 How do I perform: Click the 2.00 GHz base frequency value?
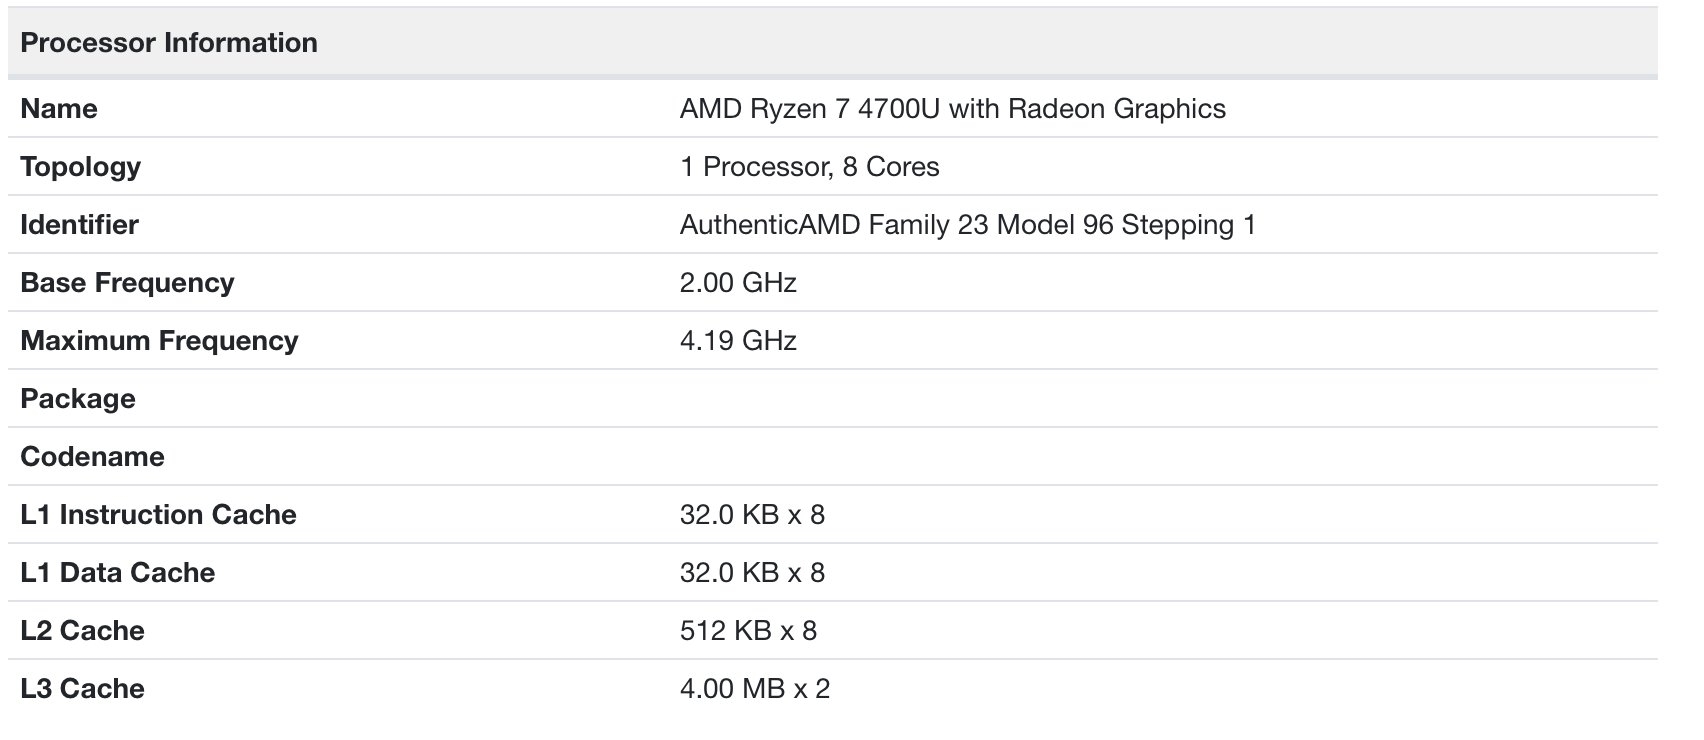[738, 283]
